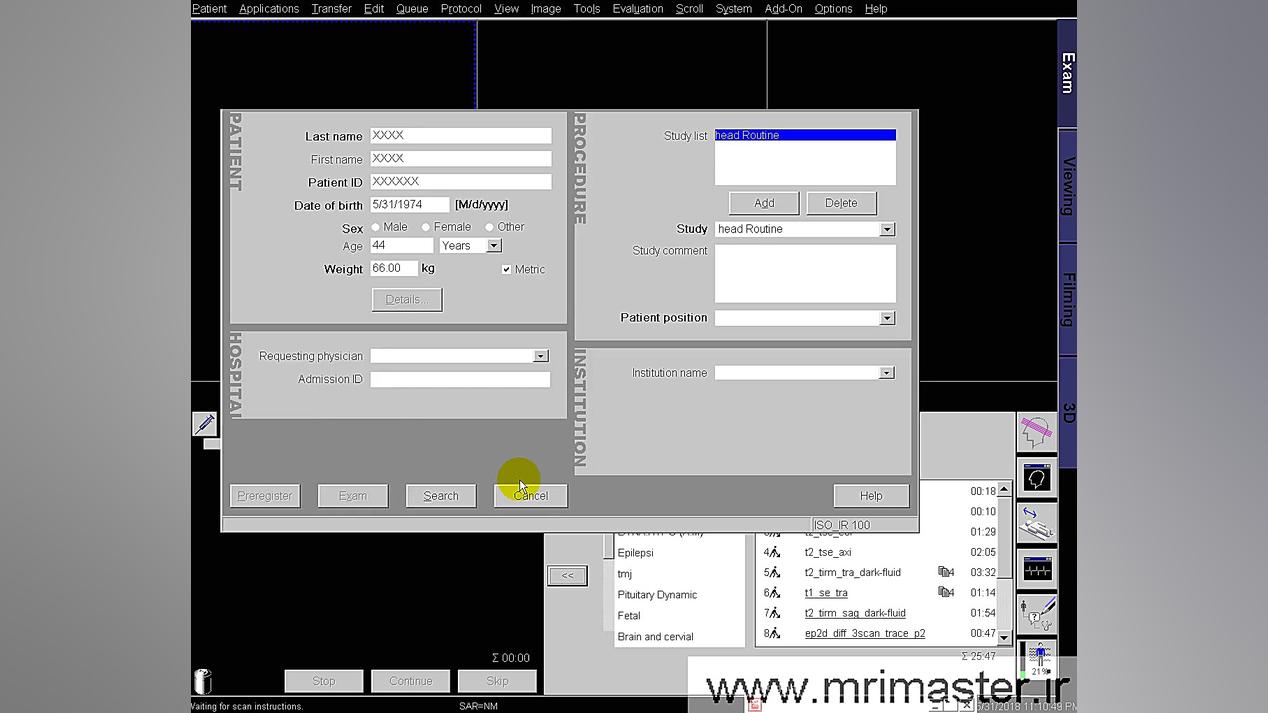Open the System menu
Screen dimensions: 1268x713
[734, 9]
